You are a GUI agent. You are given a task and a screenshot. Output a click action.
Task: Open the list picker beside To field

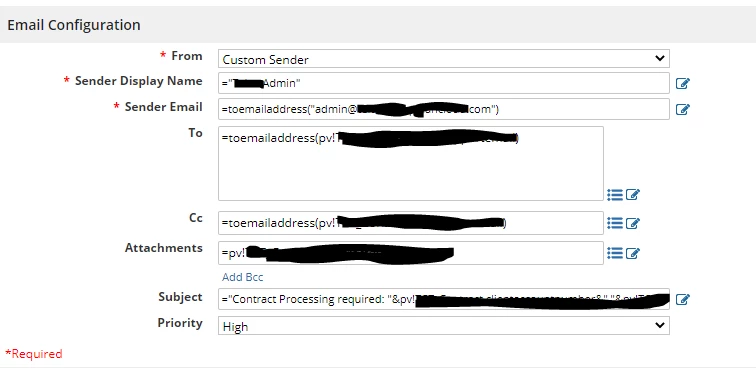point(615,195)
